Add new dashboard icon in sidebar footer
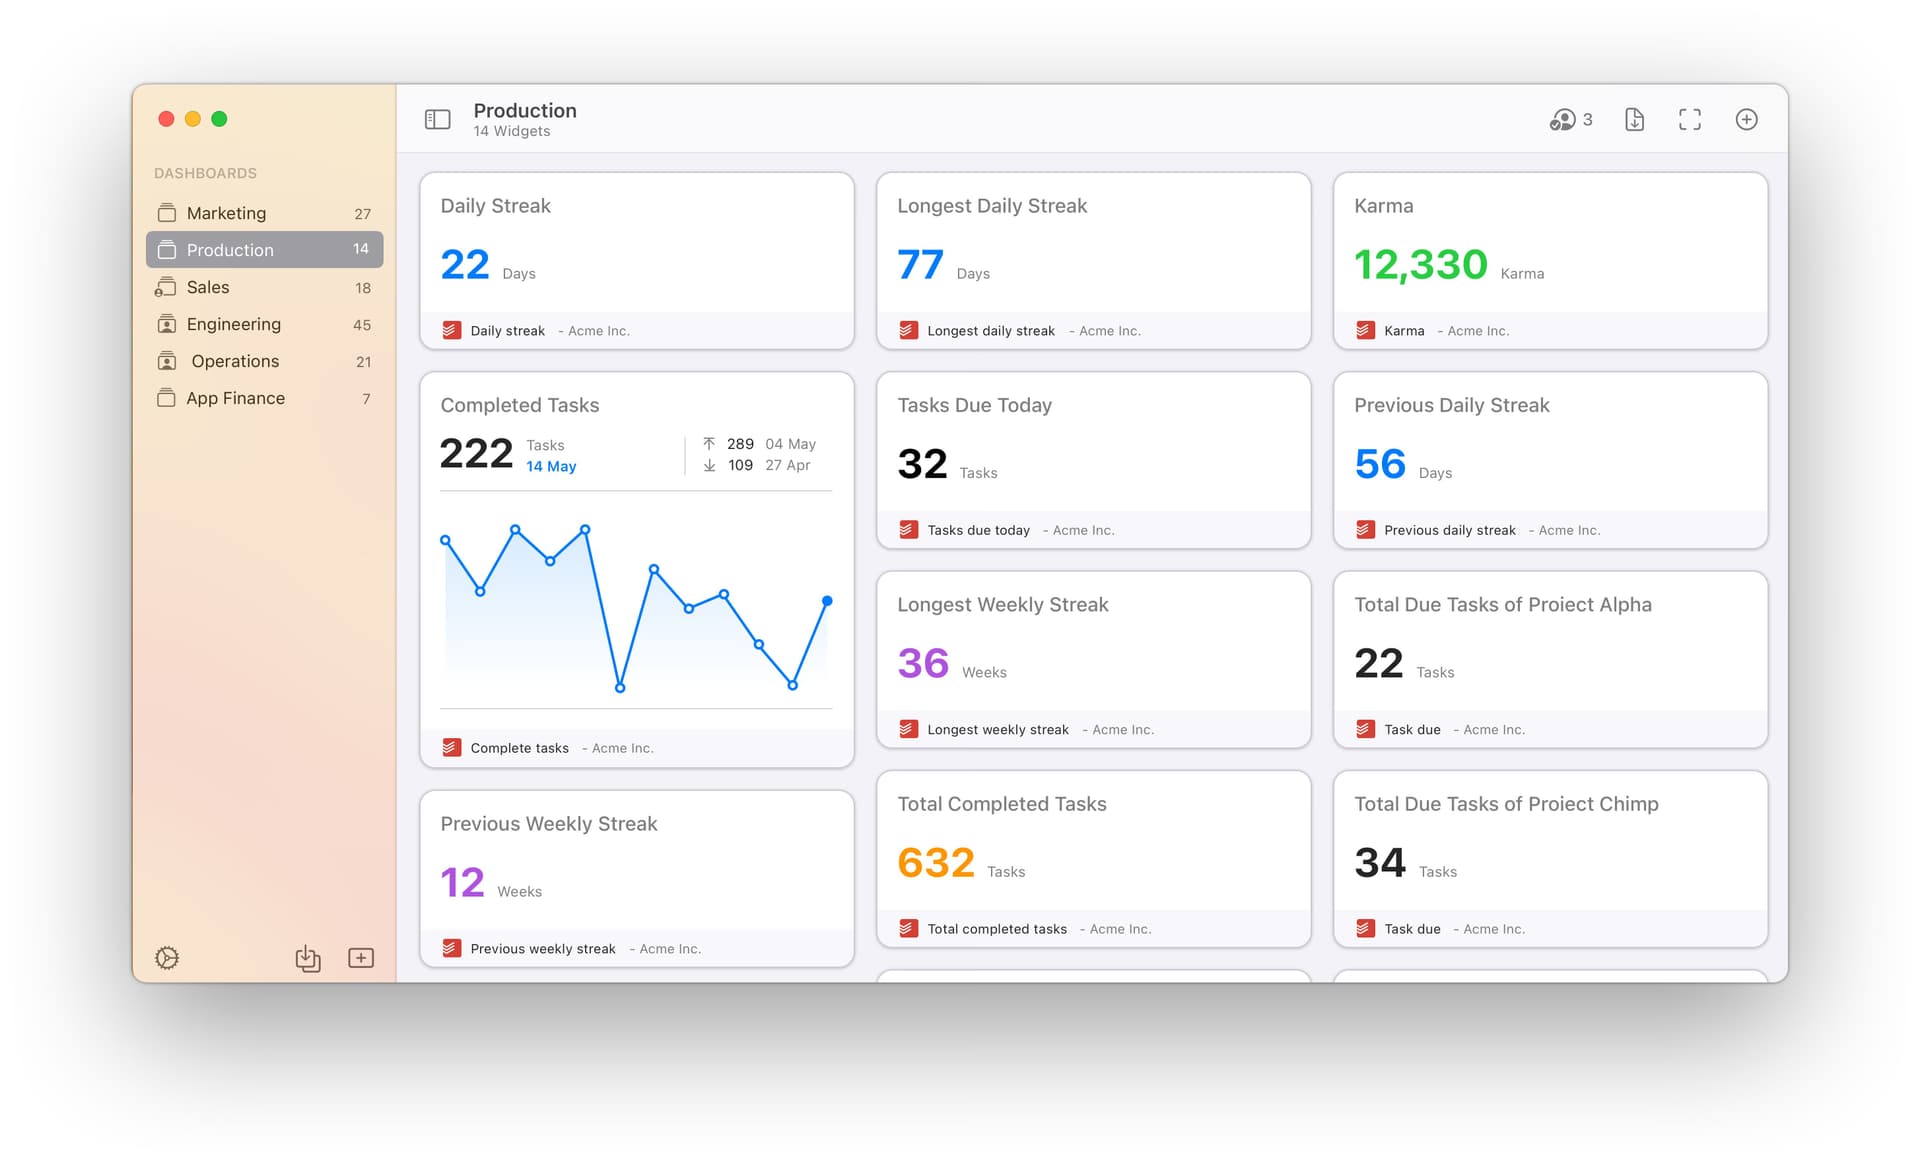Screen dimensions: 1920x1162 [x=361, y=957]
